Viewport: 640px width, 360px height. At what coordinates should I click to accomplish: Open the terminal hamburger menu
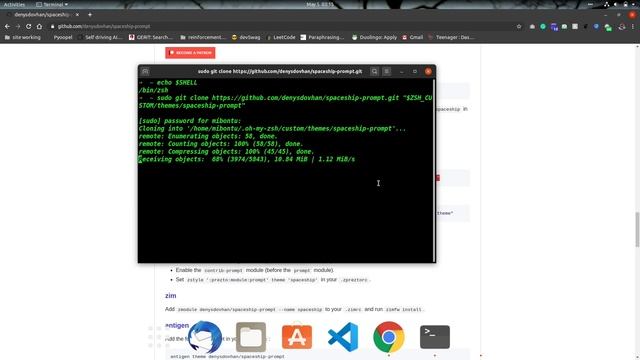click(387, 71)
